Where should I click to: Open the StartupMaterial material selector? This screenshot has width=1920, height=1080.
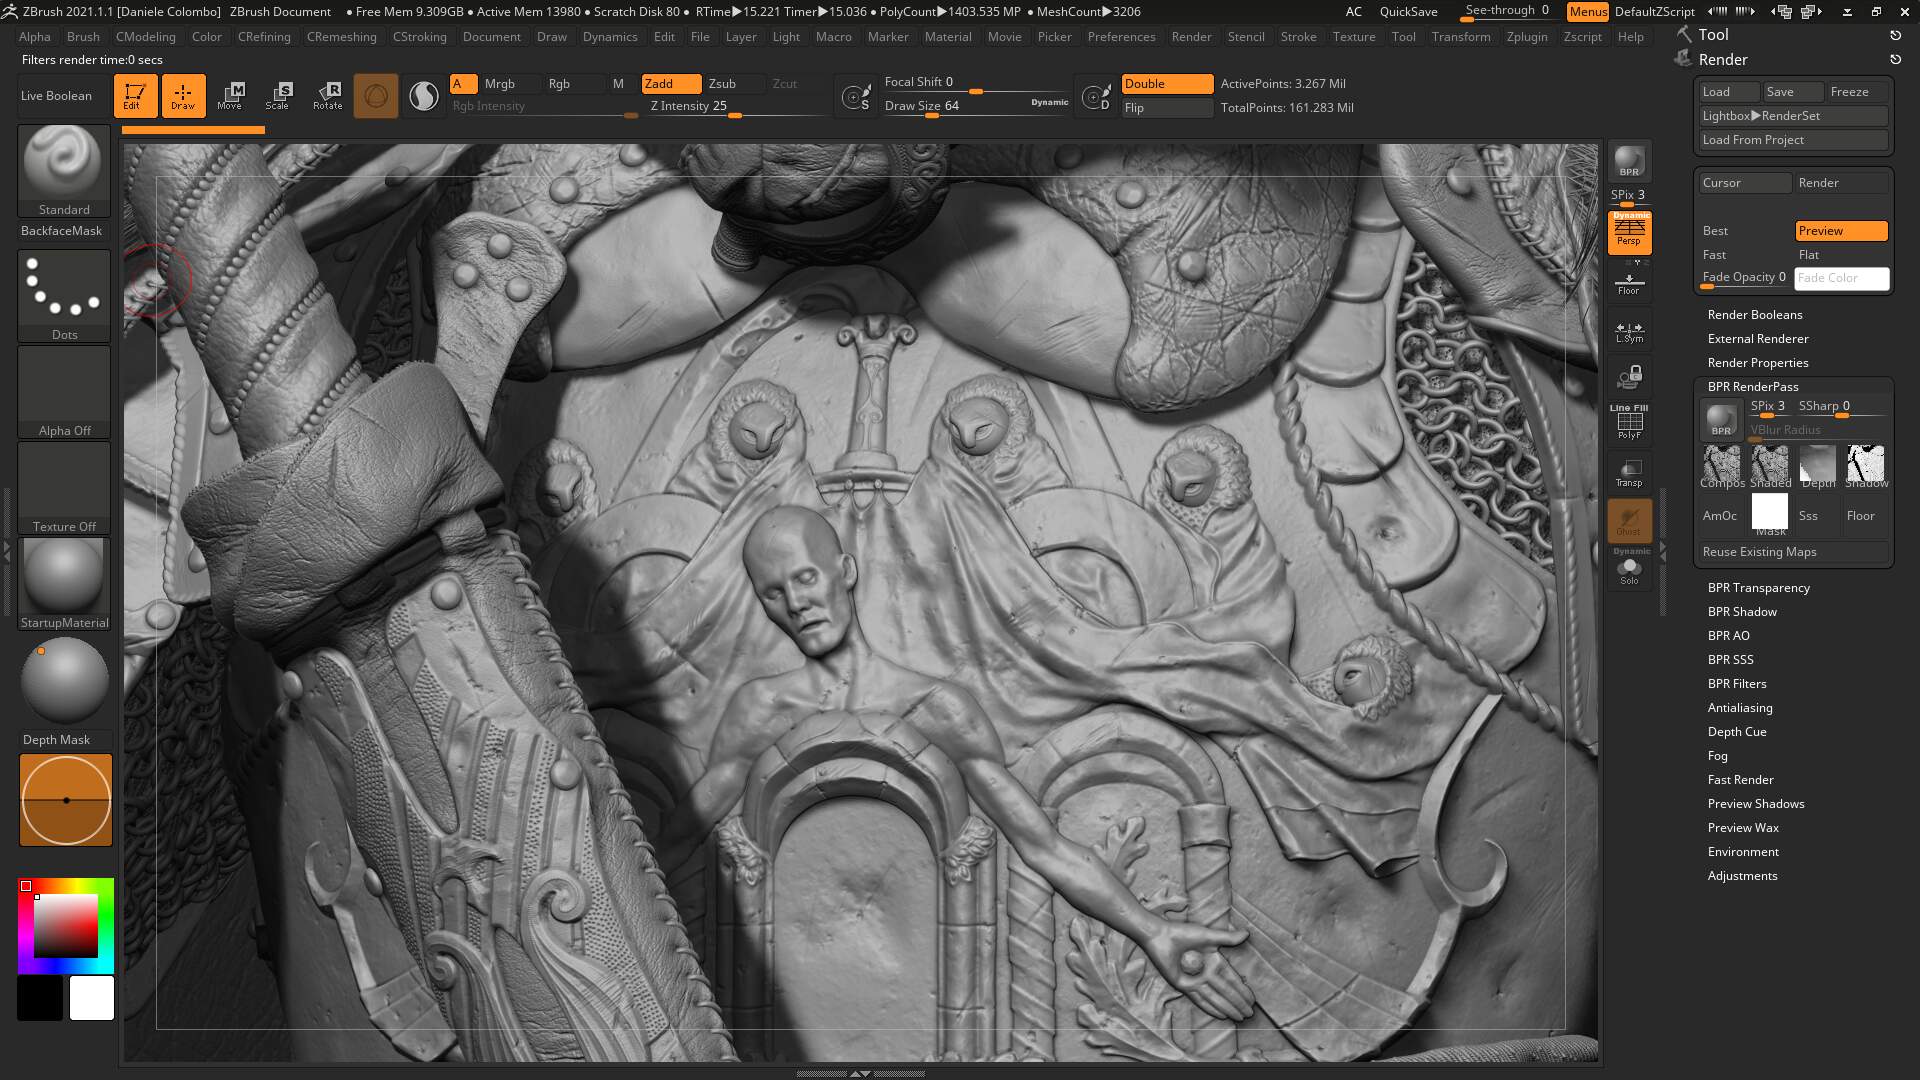[64, 583]
